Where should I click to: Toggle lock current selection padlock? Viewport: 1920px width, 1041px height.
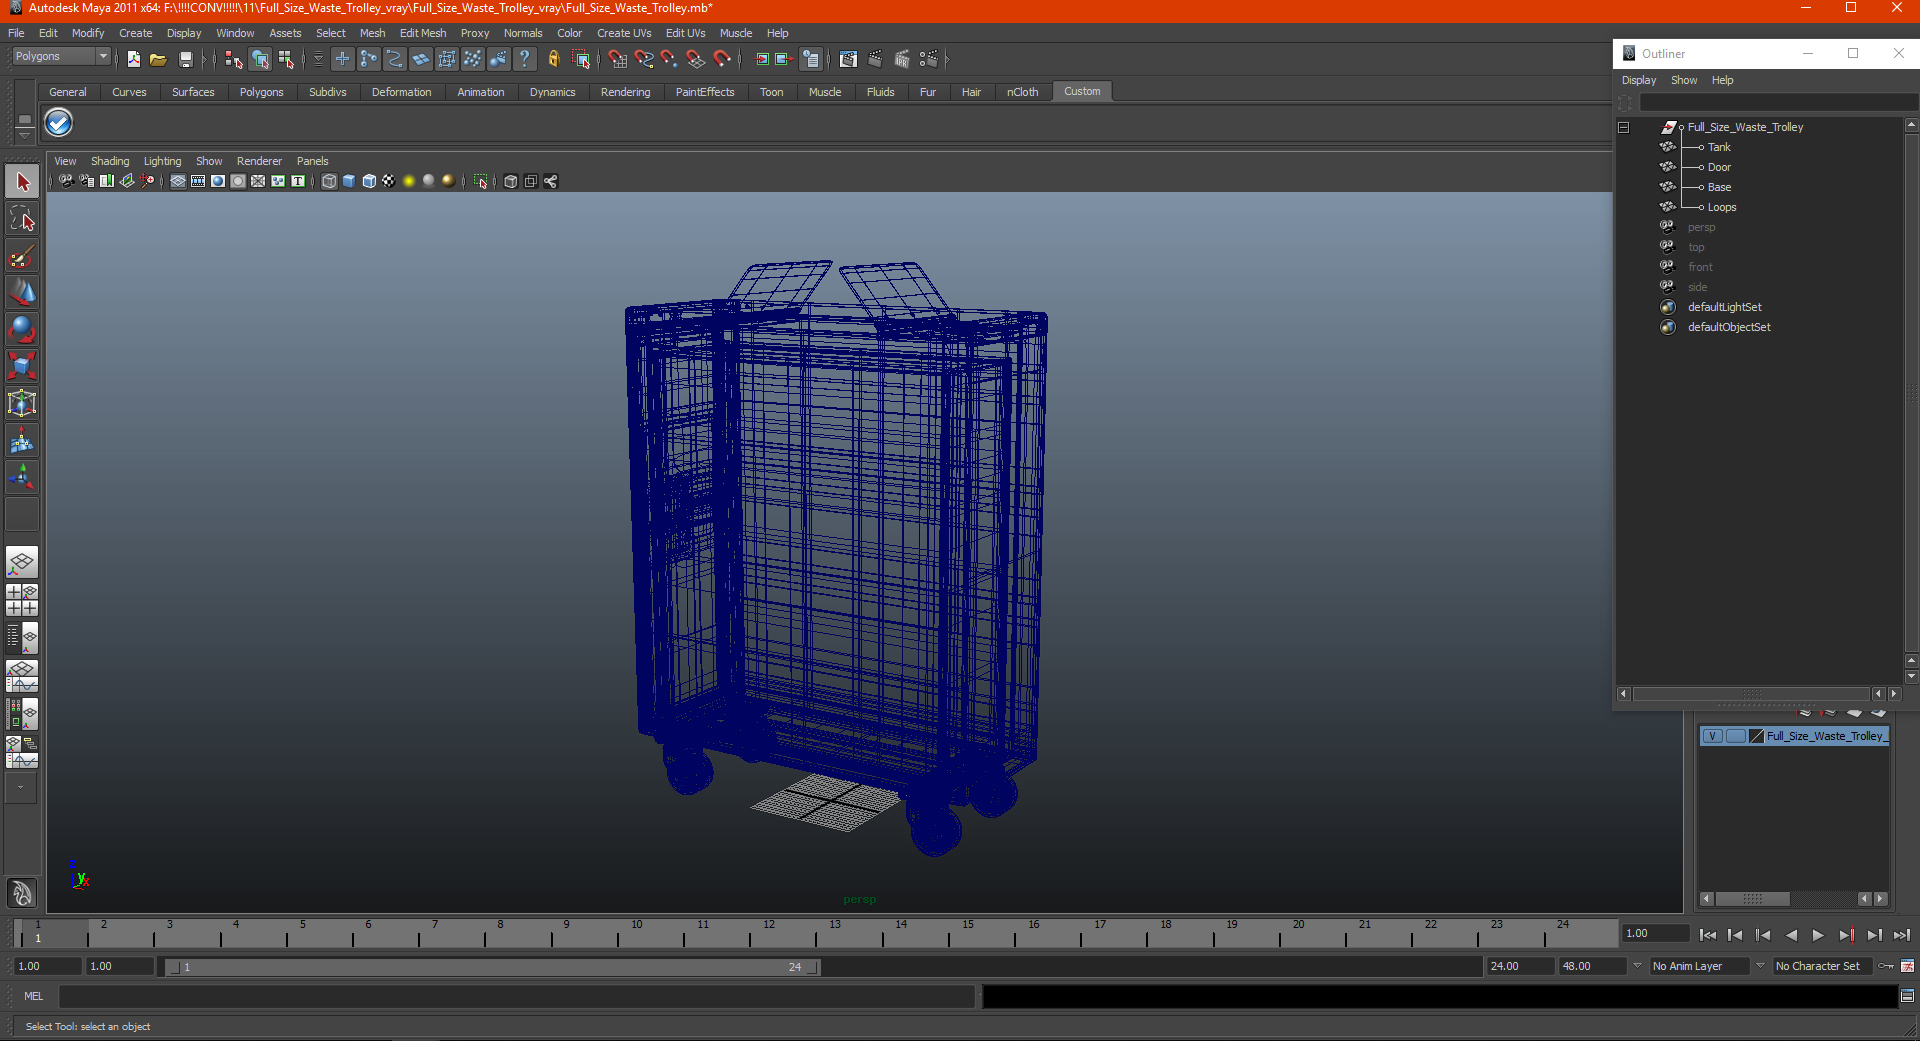coord(553,60)
